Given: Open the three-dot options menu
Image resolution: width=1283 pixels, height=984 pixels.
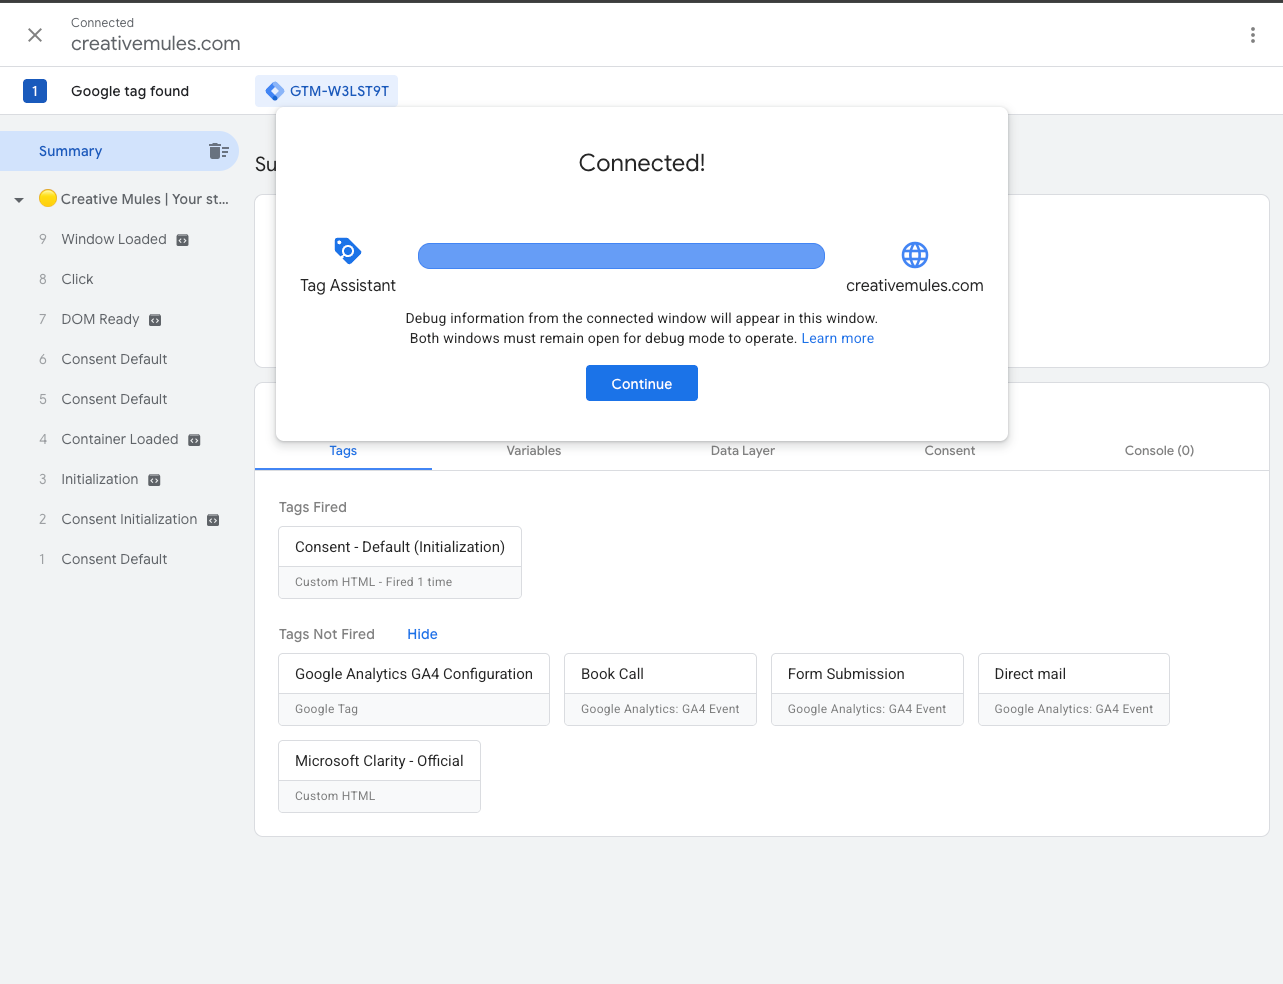Looking at the screenshot, I should point(1252,35).
